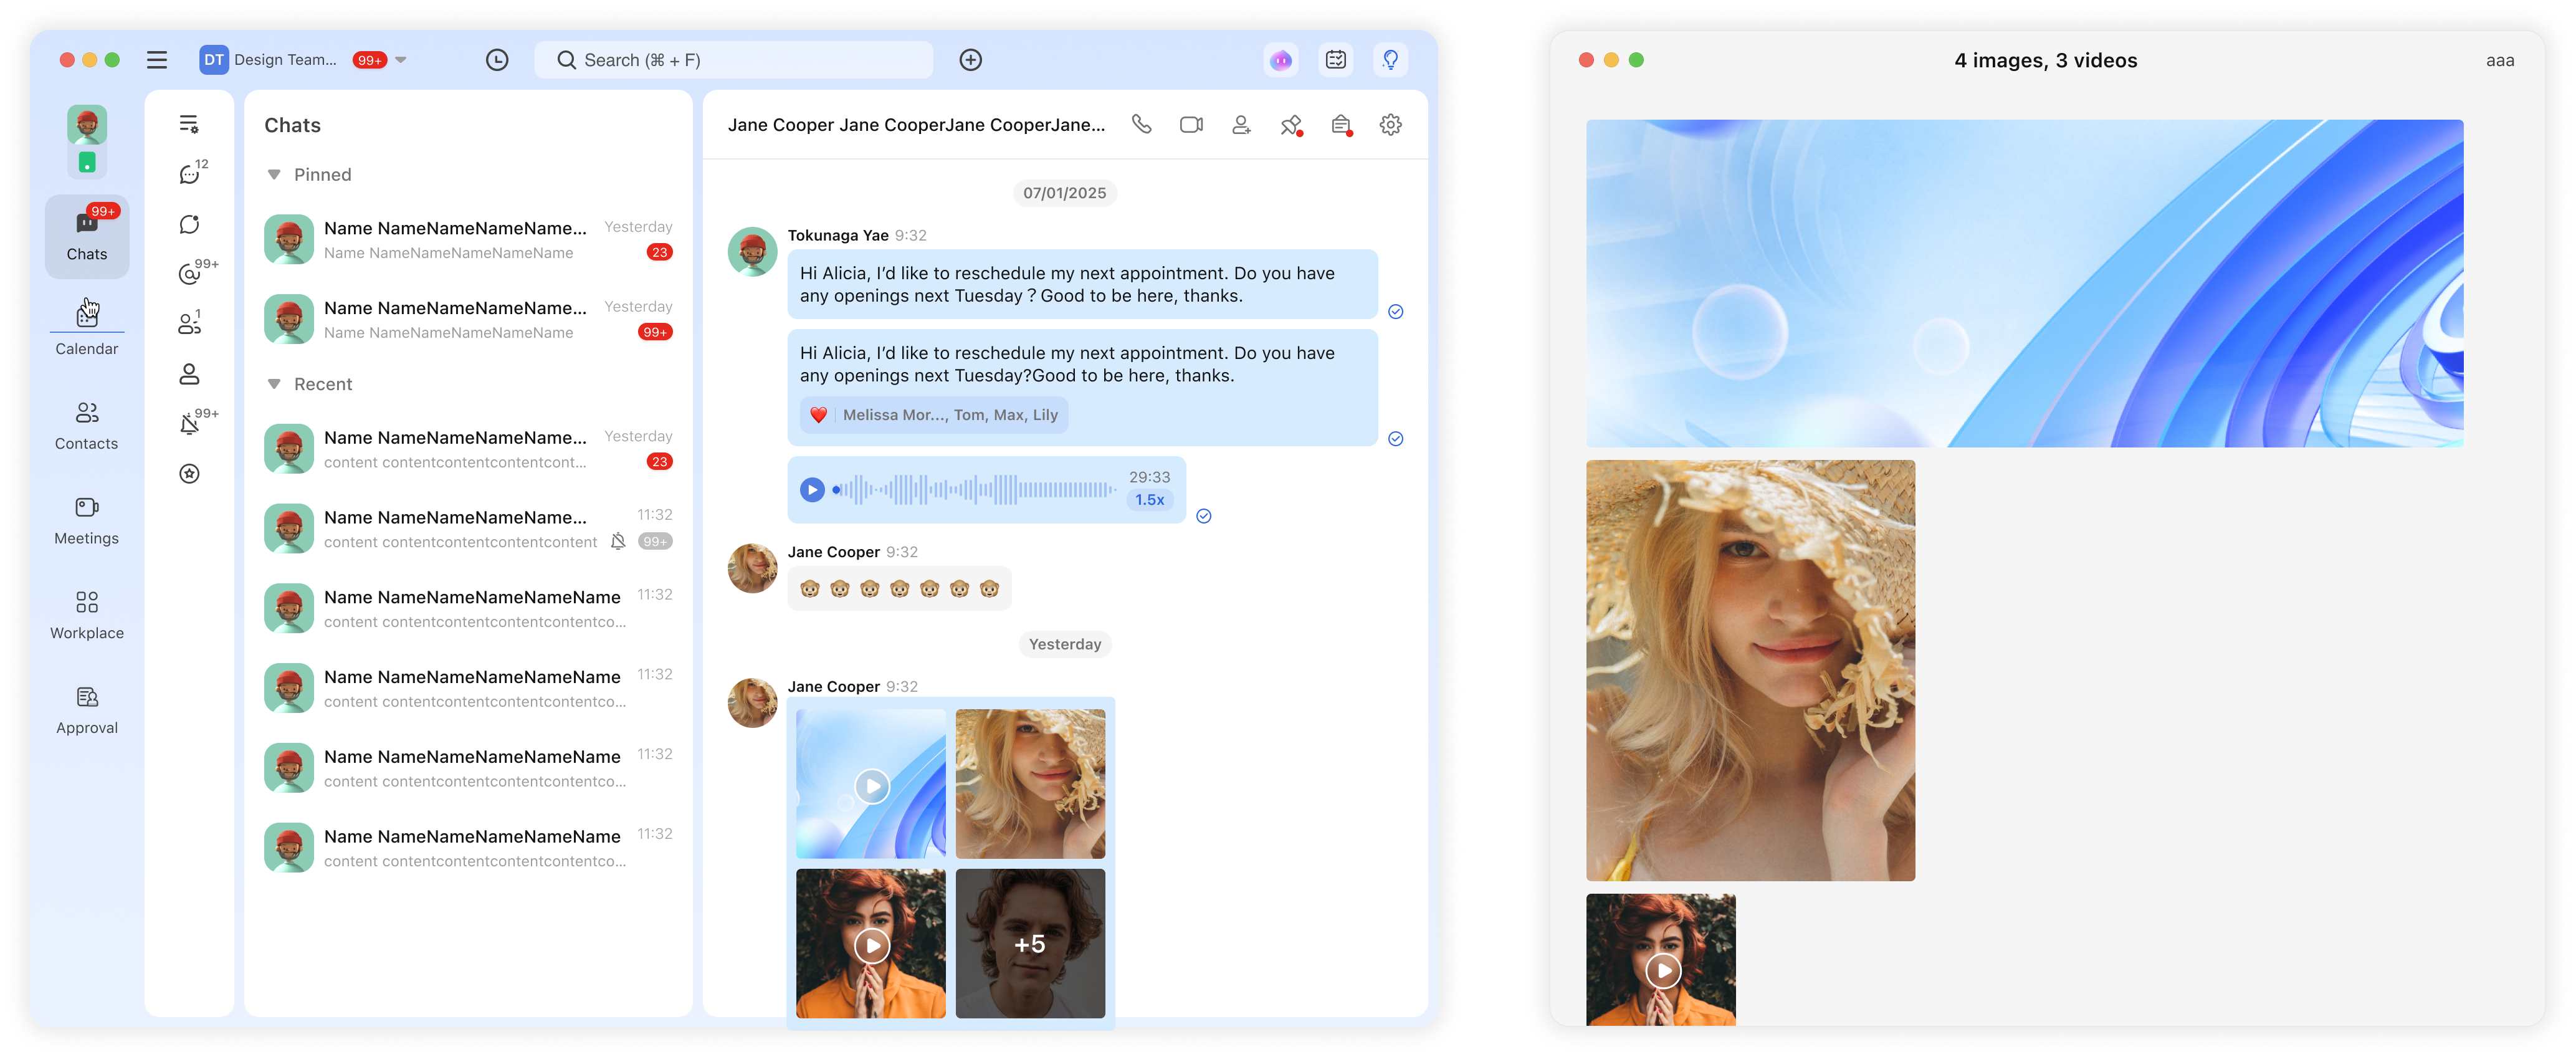Toggle the 1.5x playback speed on the voice message
Viewport: 2576px width, 1057px height.
1149,500
